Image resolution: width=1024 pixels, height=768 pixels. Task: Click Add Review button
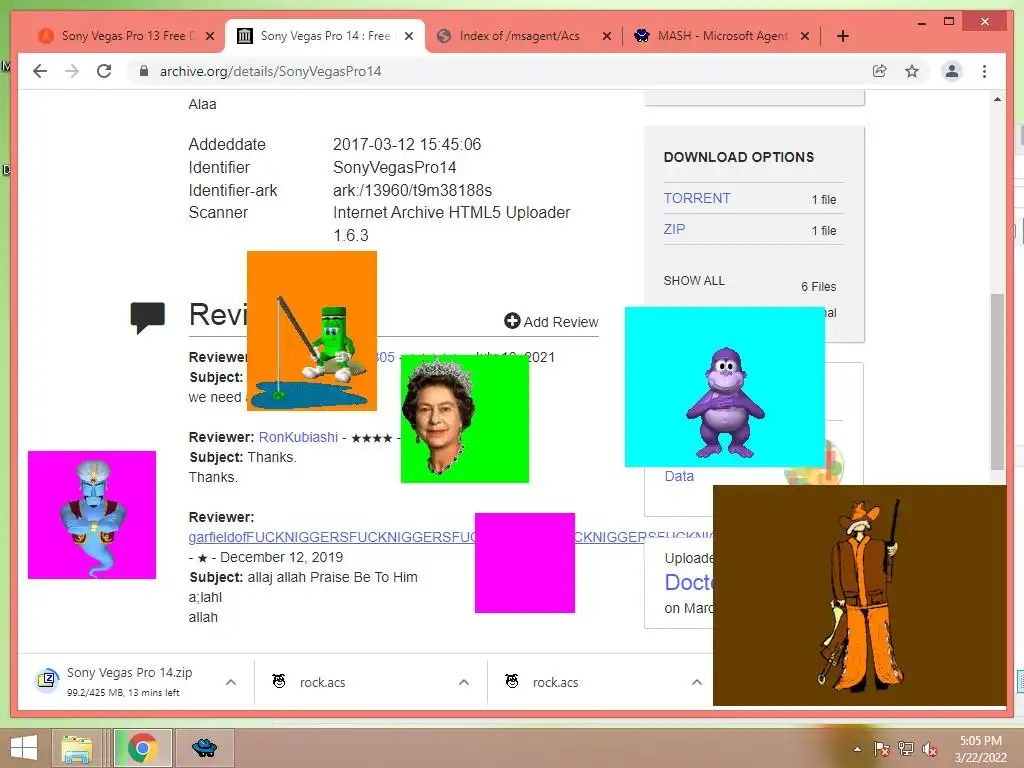551,321
